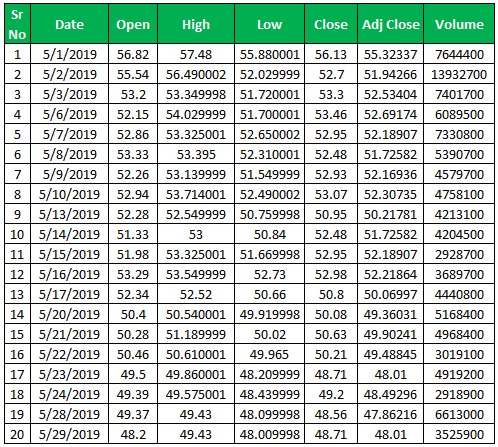Select the date cell 5/29/2019
The height and width of the screenshot is (447, 498).
69,434
